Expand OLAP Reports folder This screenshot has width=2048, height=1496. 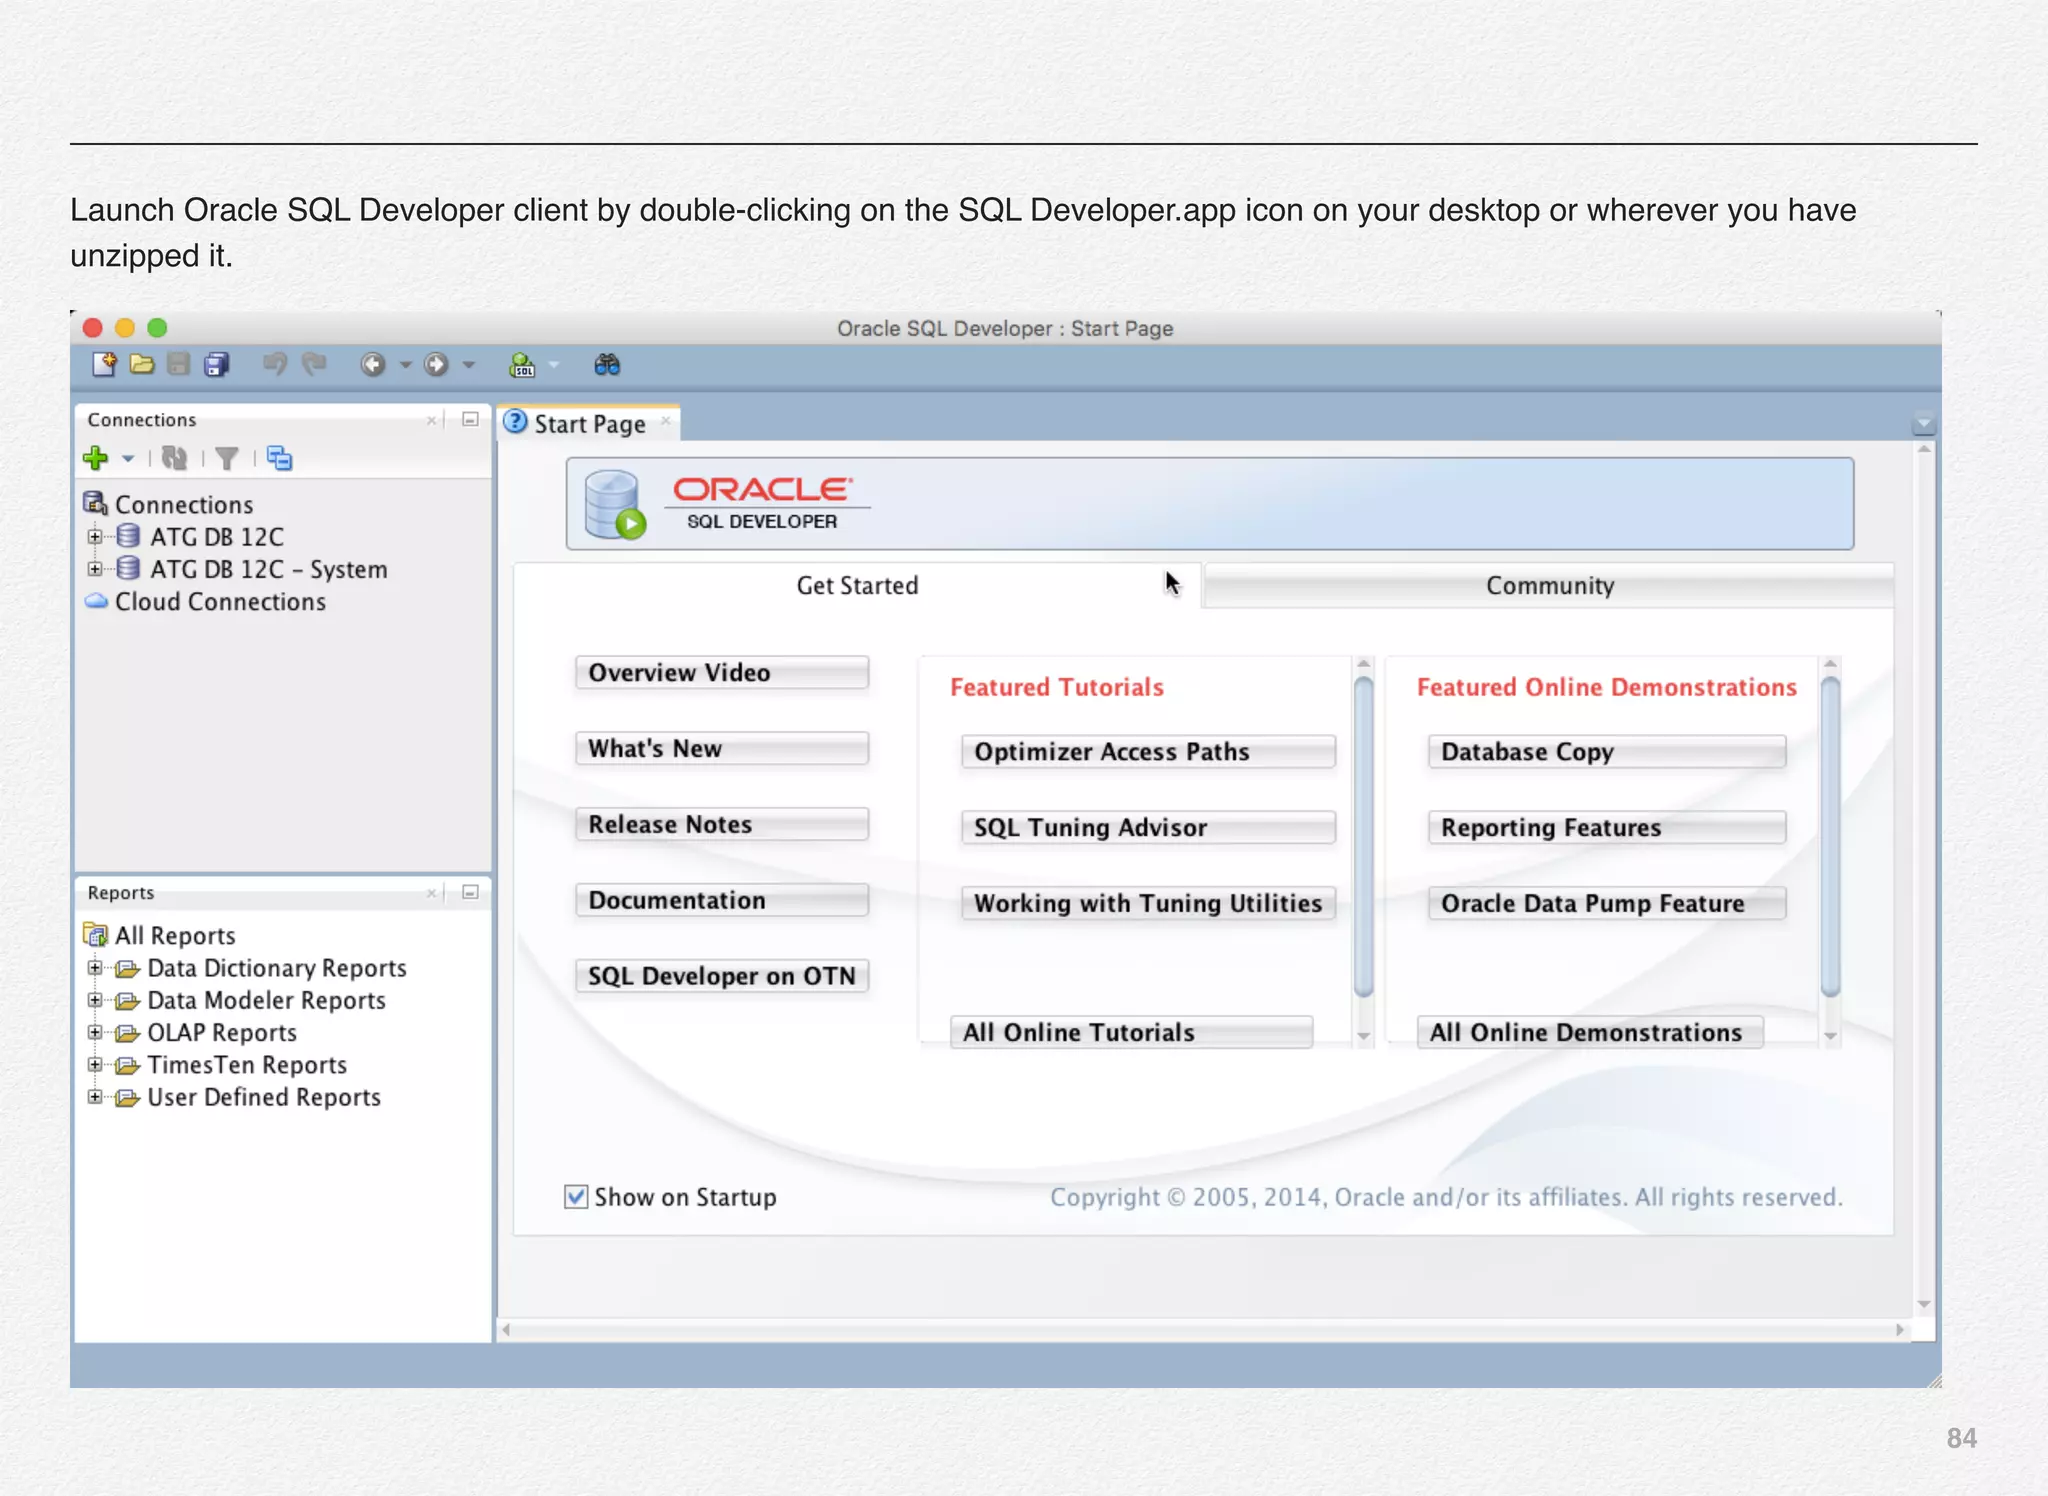click(x=95, y=1032)
